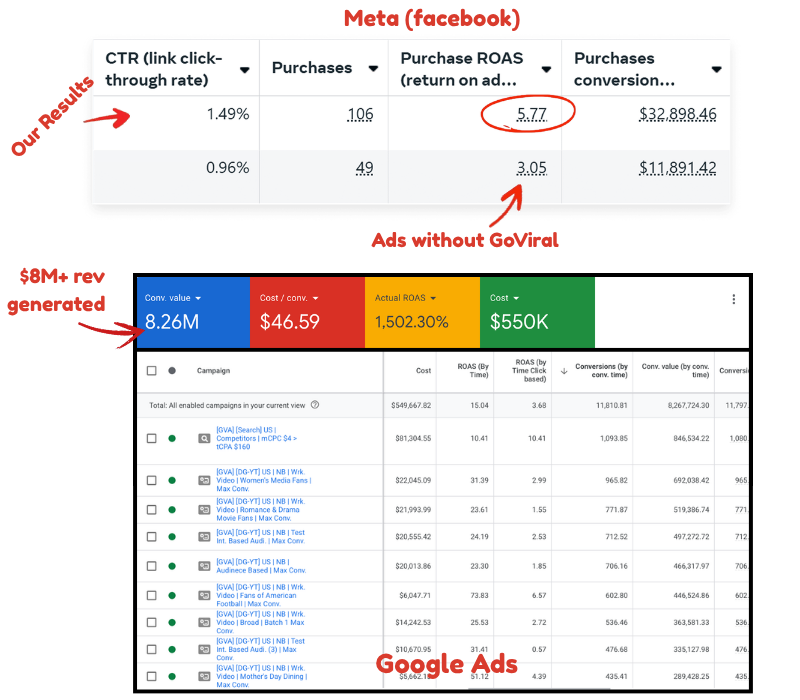
Task: Sort by the Campaign column header
Action: point(213,370)
